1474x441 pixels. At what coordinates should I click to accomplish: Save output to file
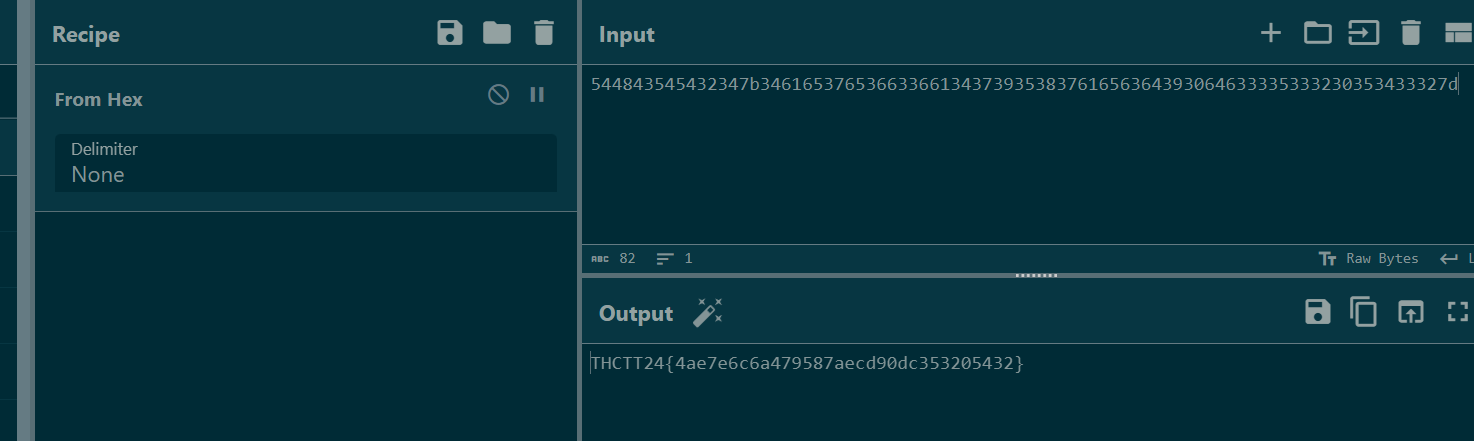pyautogui.click(x=1318, y=312)
